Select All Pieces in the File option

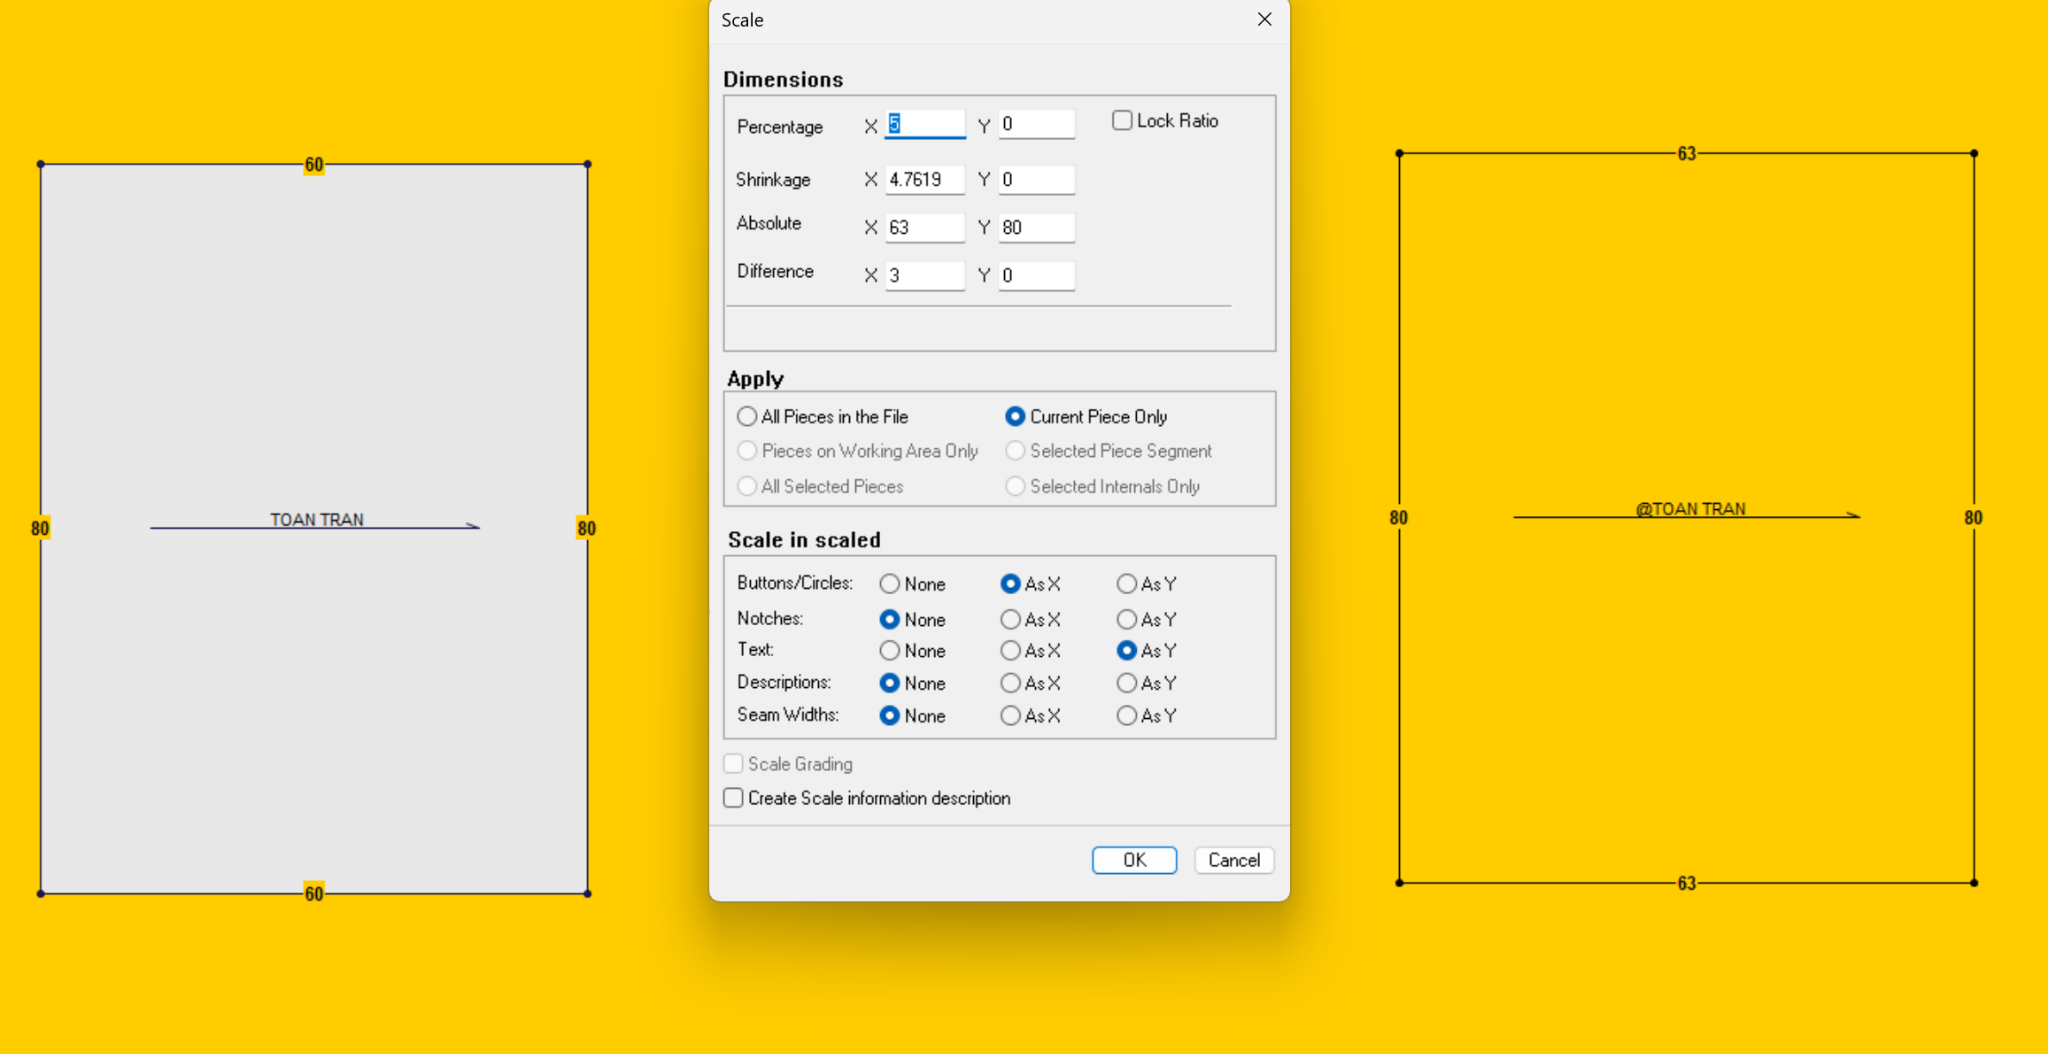[747, 417]
